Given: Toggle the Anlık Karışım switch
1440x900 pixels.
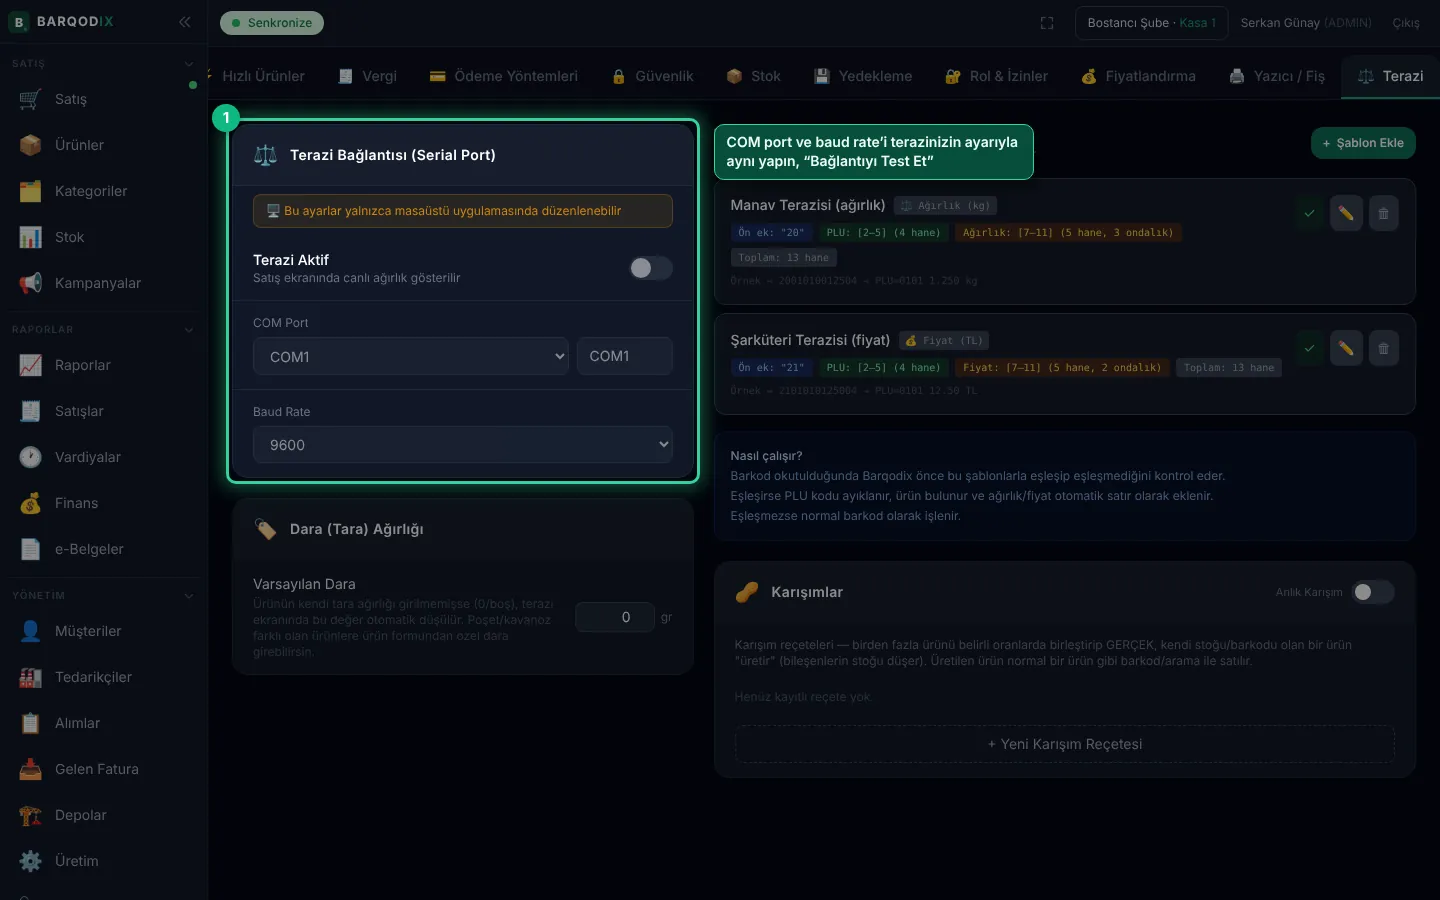Looking at the screenshot, I should 1372,592.
